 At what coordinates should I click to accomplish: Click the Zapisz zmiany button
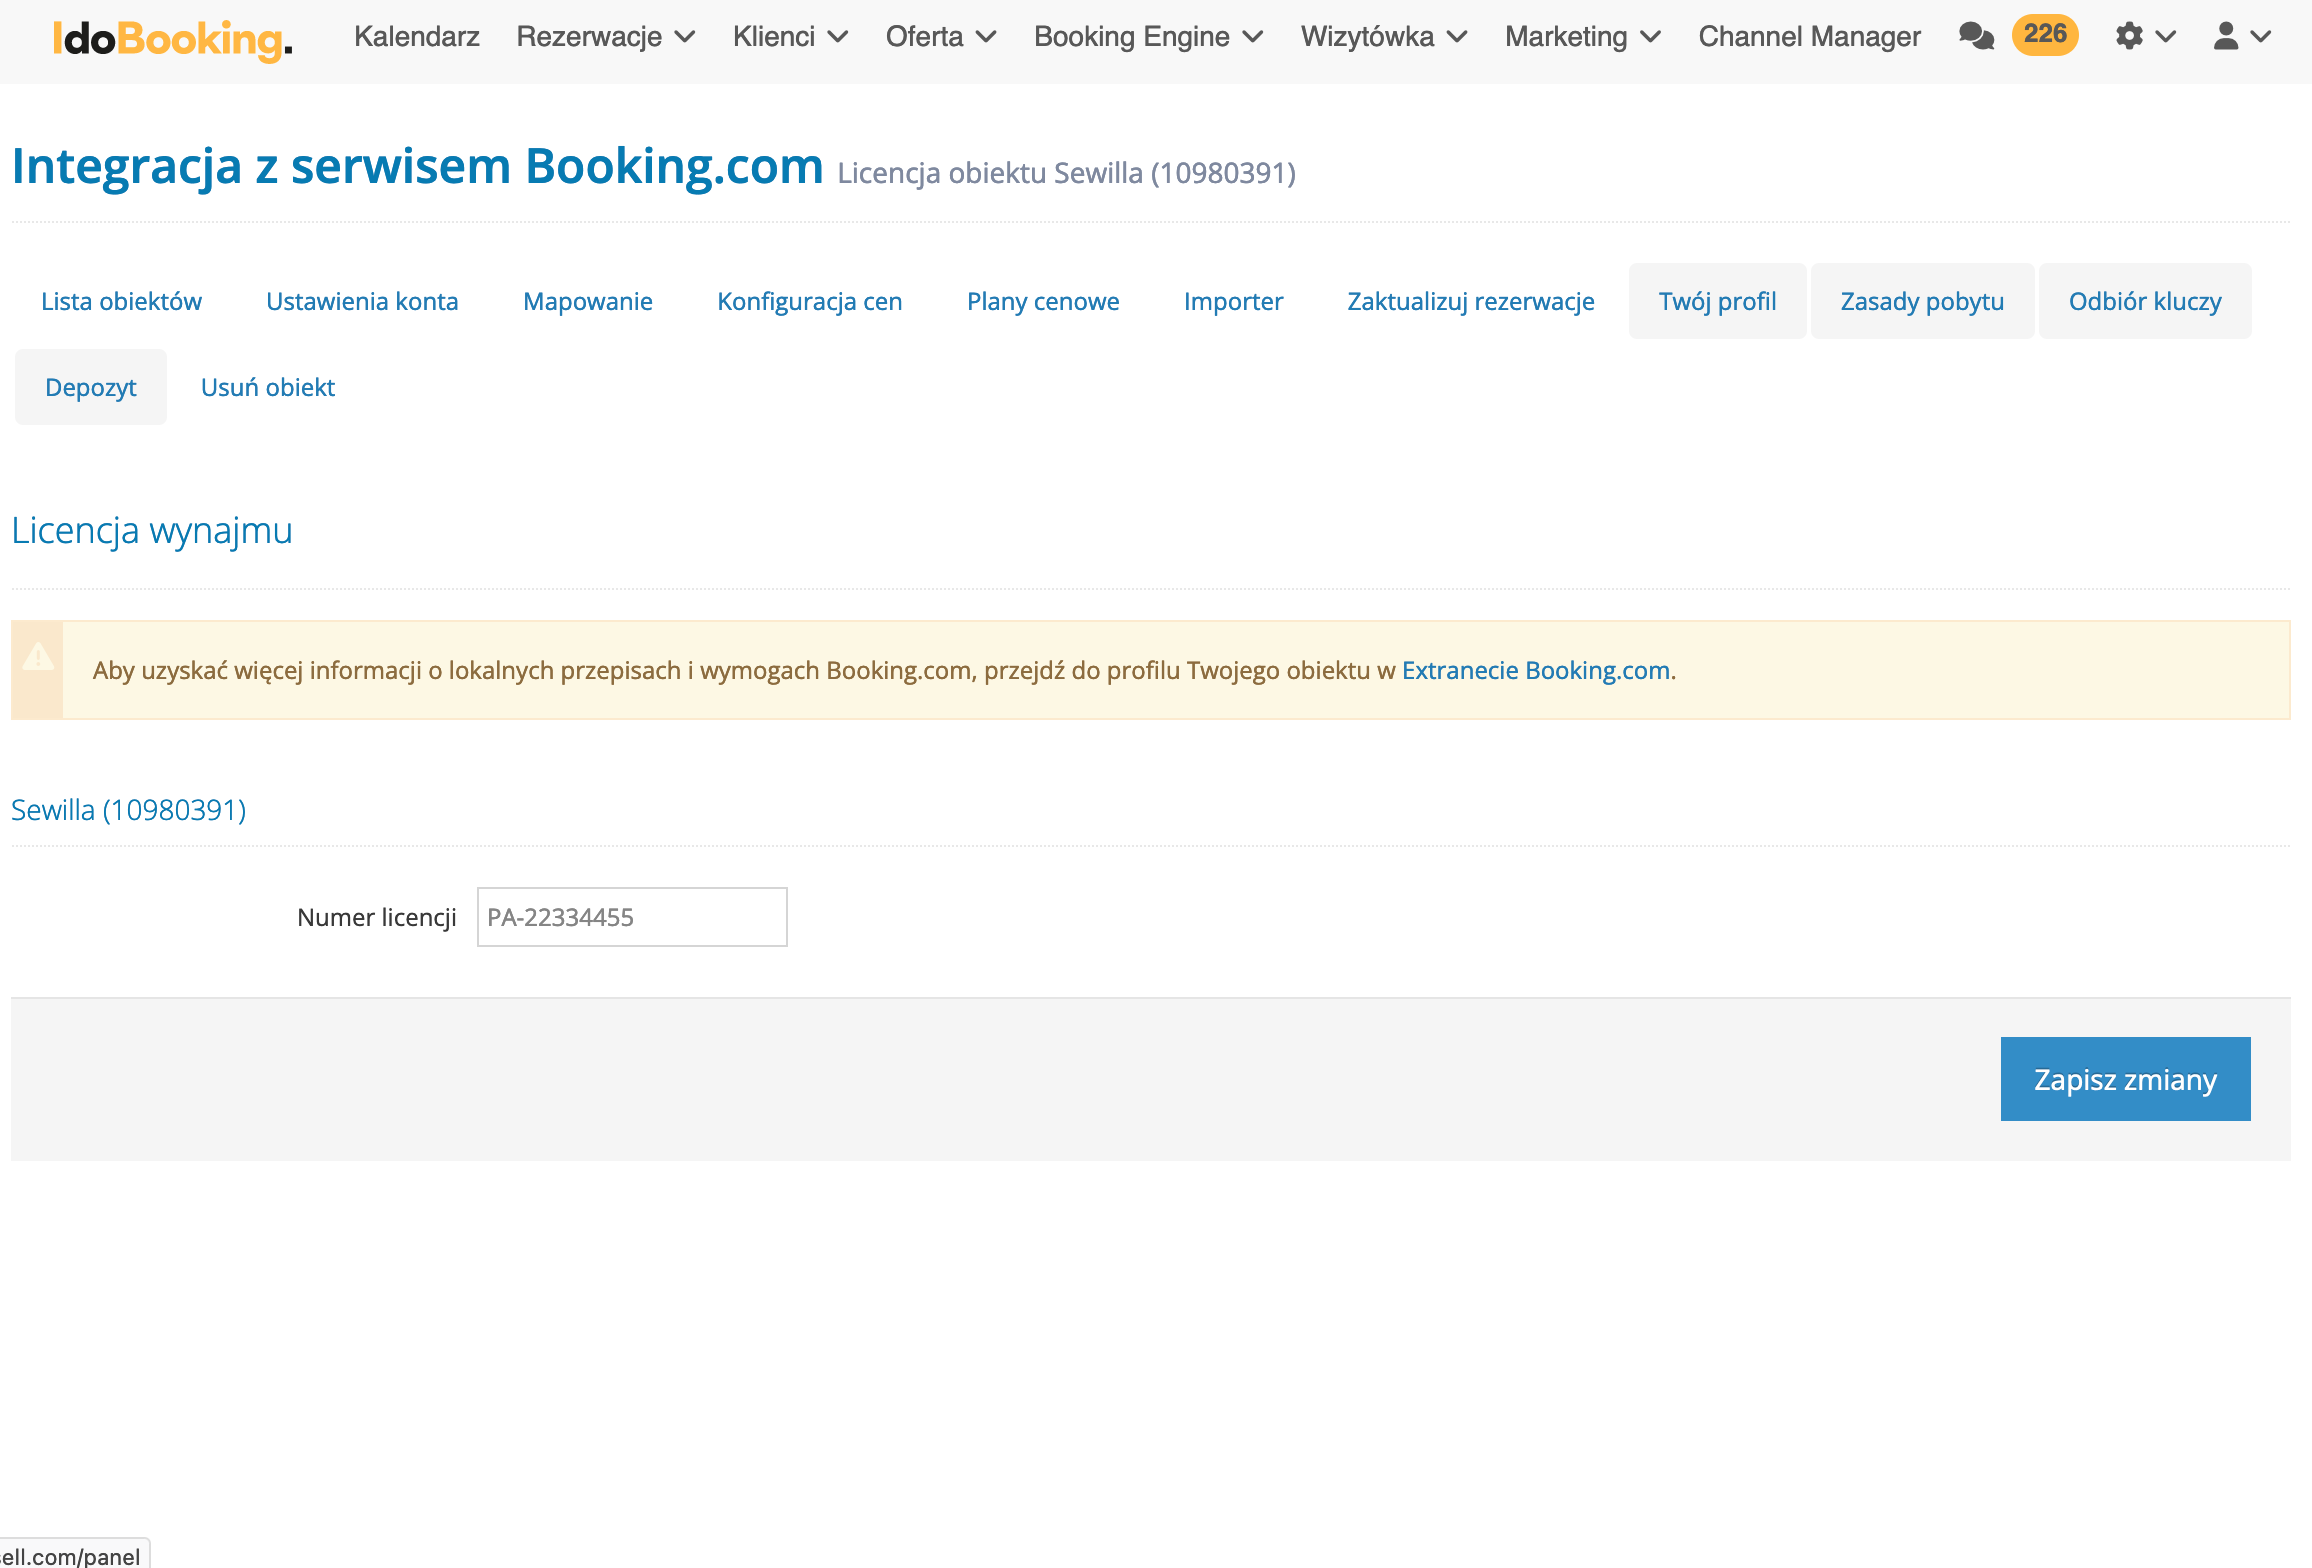point(2124,1079)
